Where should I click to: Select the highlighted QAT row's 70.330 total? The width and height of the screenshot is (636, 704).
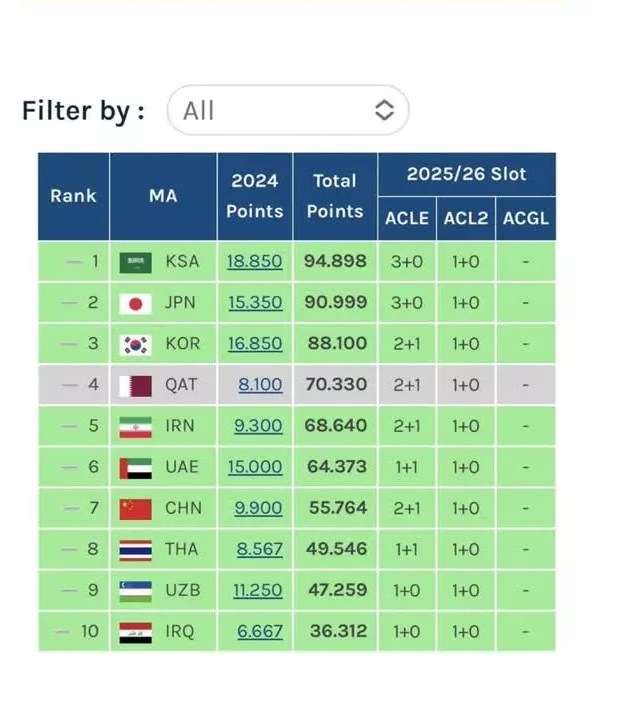(335, 385)
